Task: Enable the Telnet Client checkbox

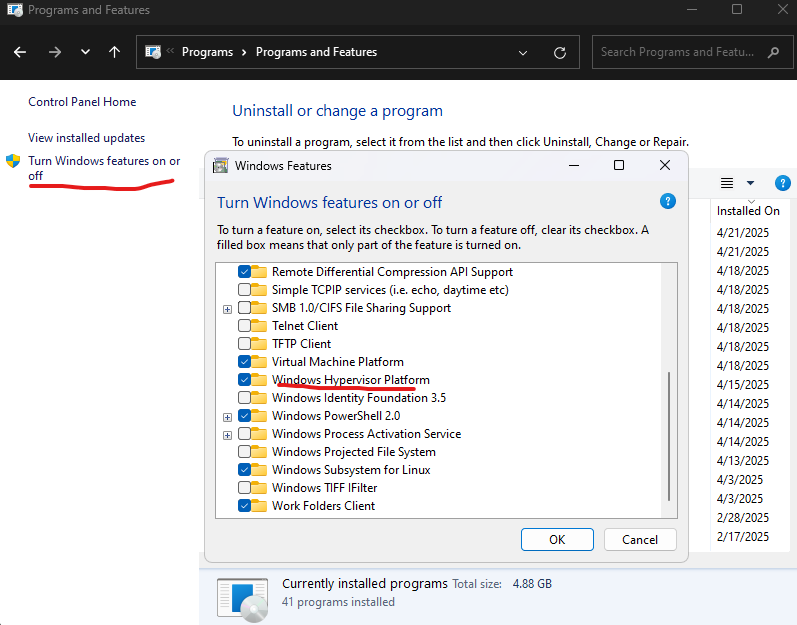Action: click(244, 326)
